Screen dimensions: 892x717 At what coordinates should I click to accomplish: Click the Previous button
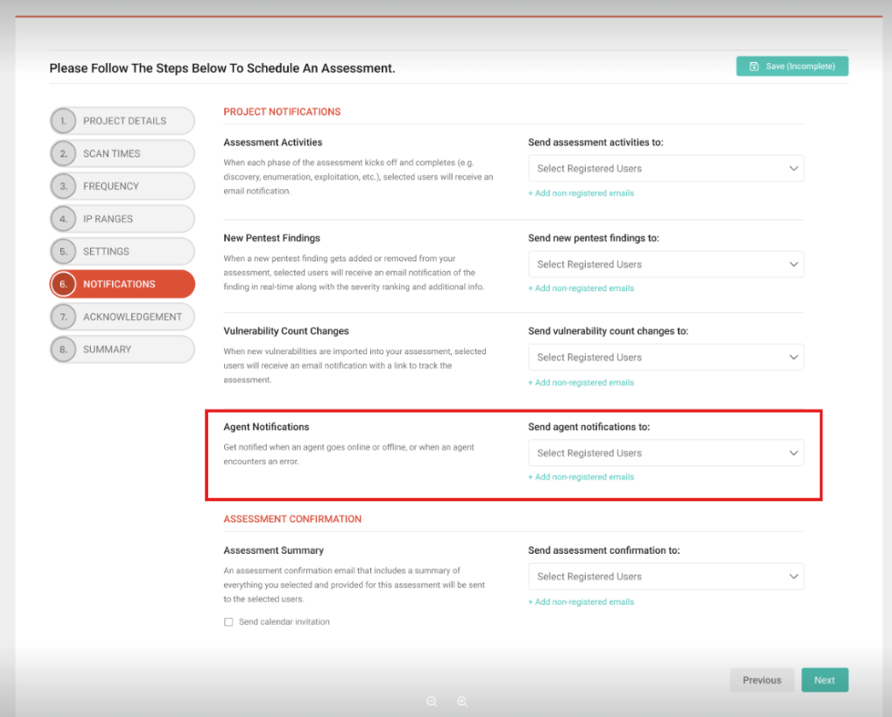point(762,680)
